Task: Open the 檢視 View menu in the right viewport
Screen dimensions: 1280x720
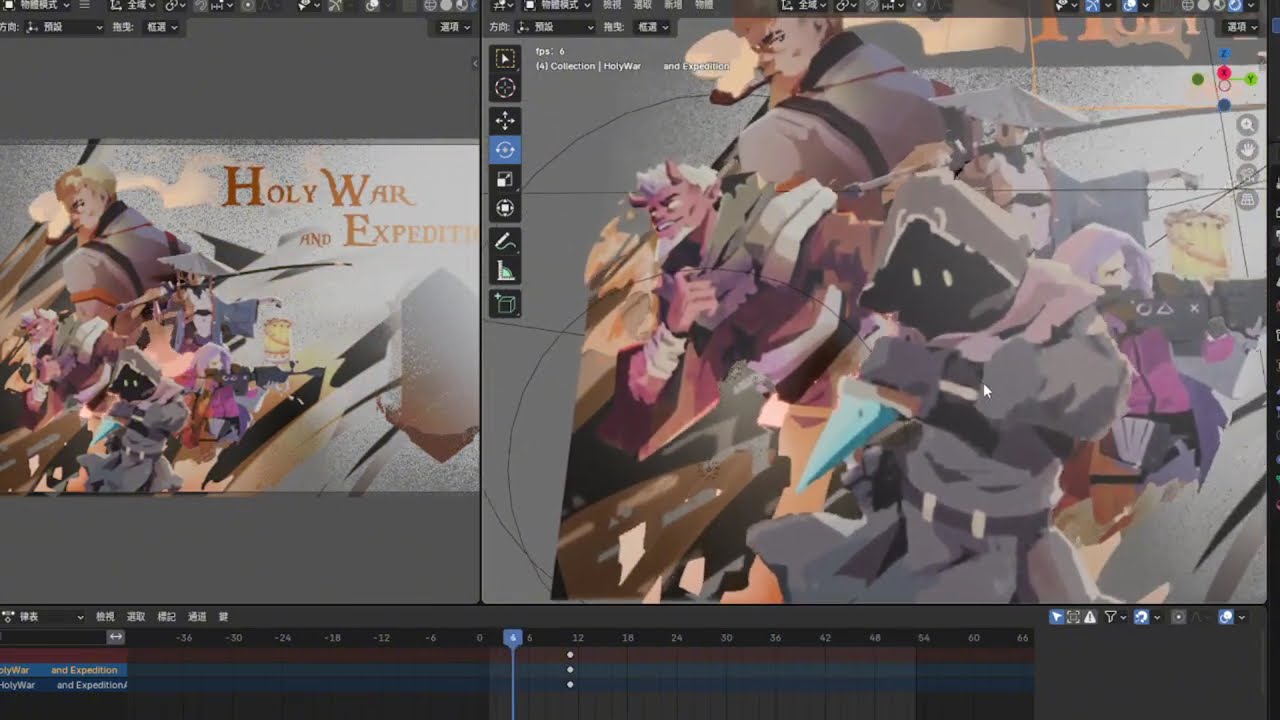Action: point(612,6)
